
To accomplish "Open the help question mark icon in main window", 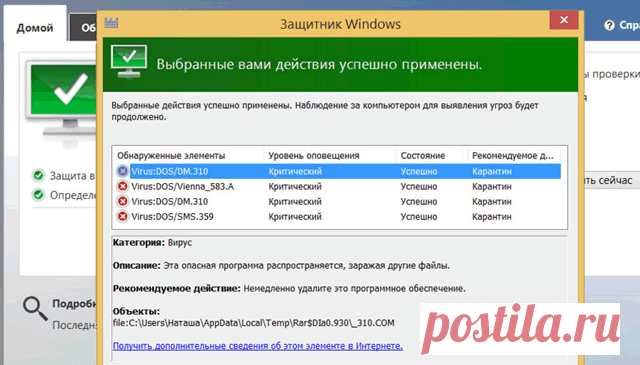I will tap(609, 25).
